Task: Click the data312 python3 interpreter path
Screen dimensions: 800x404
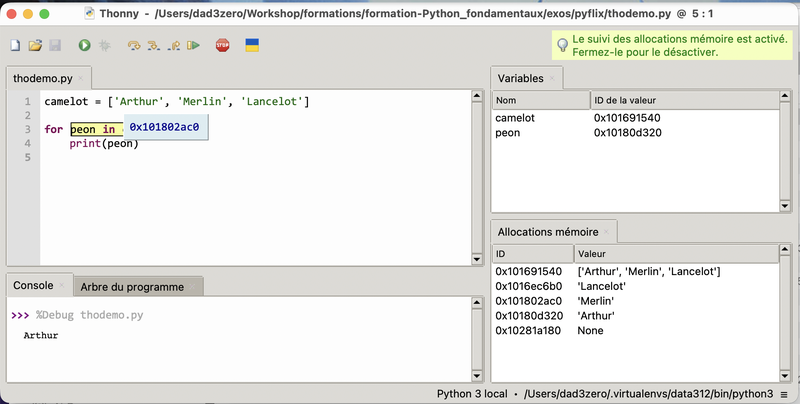Action: [648, 394]
